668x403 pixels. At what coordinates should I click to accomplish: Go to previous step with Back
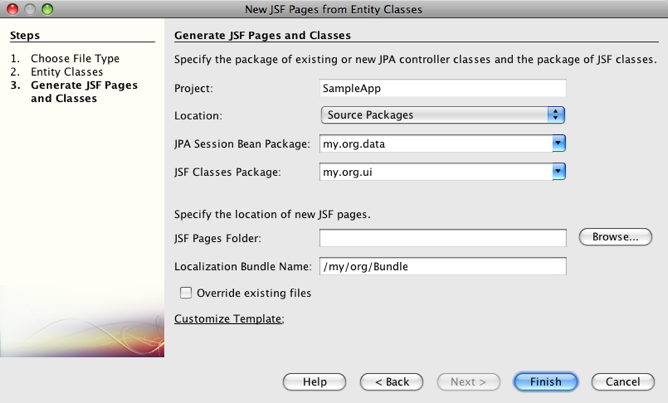tap(391, 382)
